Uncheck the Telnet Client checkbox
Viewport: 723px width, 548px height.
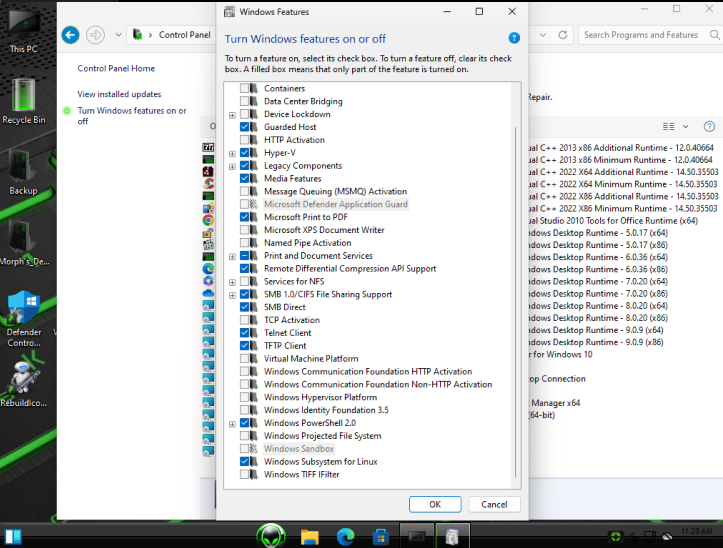[x=244, y=333]
